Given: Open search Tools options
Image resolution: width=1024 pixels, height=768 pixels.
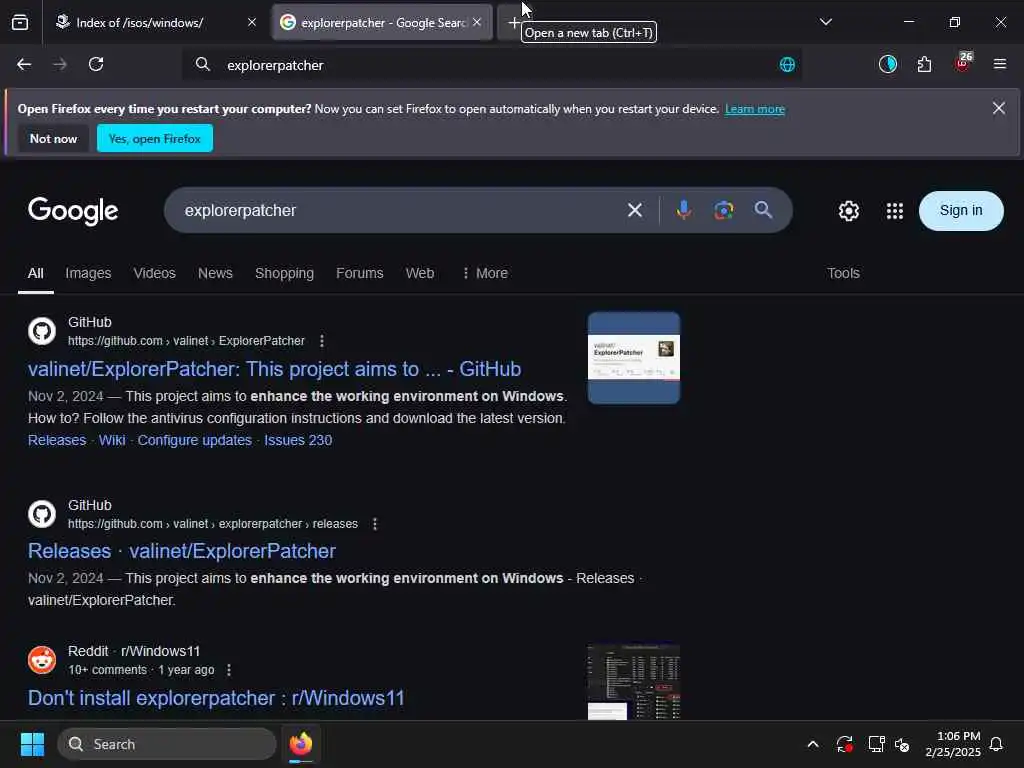Looking at the screenshot, I should [x=843, y=274].
